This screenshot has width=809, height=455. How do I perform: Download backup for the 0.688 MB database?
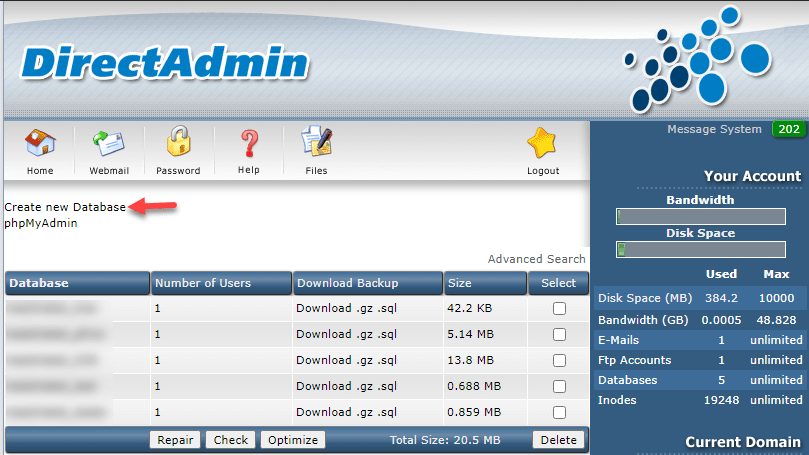[346, 386]
